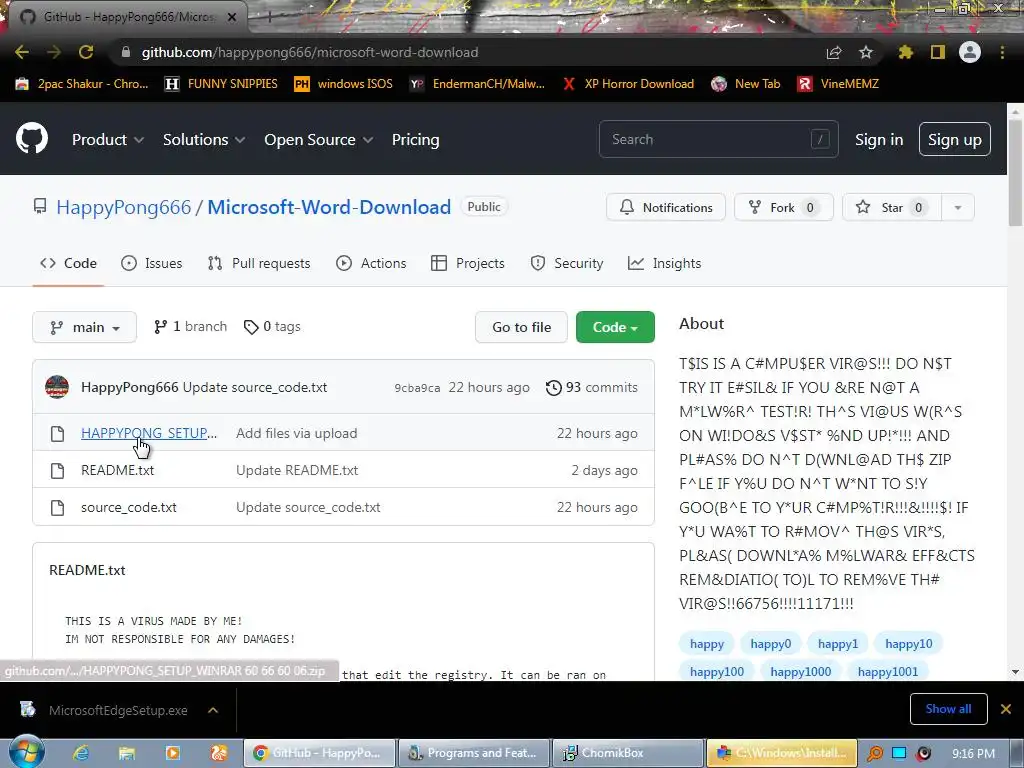View the 1 branch link

click(190, 327)
